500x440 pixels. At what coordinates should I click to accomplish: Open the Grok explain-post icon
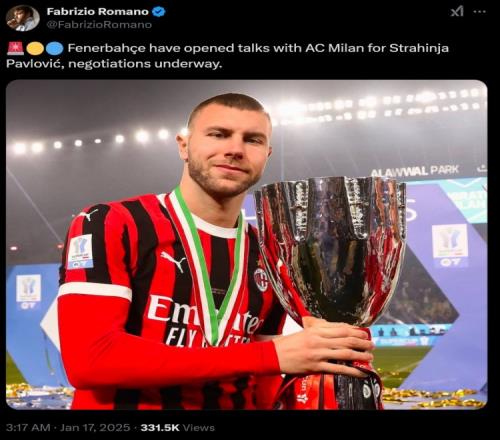[x=457, y=12]
